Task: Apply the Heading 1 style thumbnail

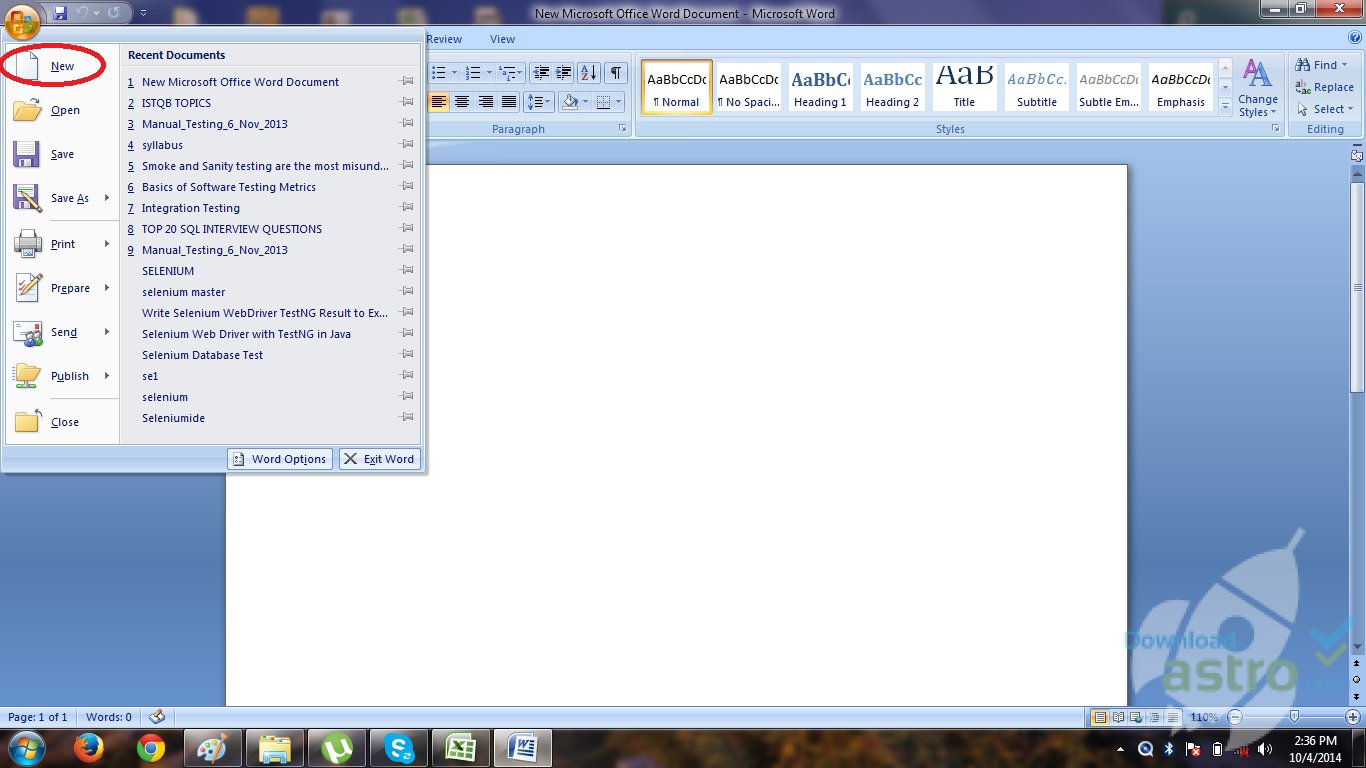Action: pyautogui.click(x=820, y=87)
